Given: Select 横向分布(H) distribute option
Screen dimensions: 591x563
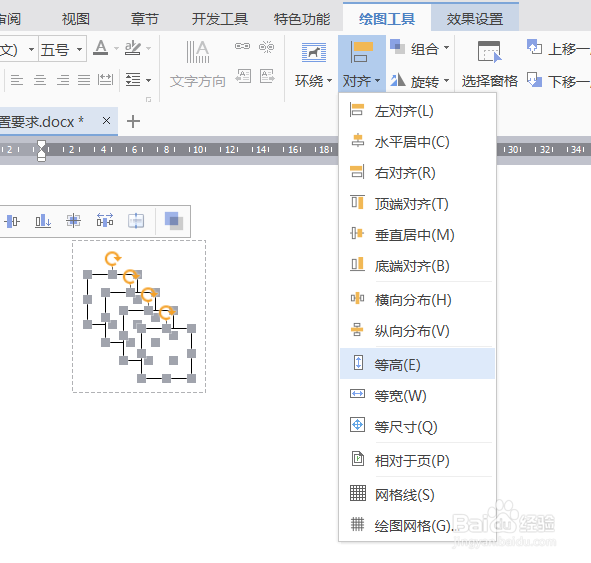Looking at the screenshot, I should [x=417, y=300].
